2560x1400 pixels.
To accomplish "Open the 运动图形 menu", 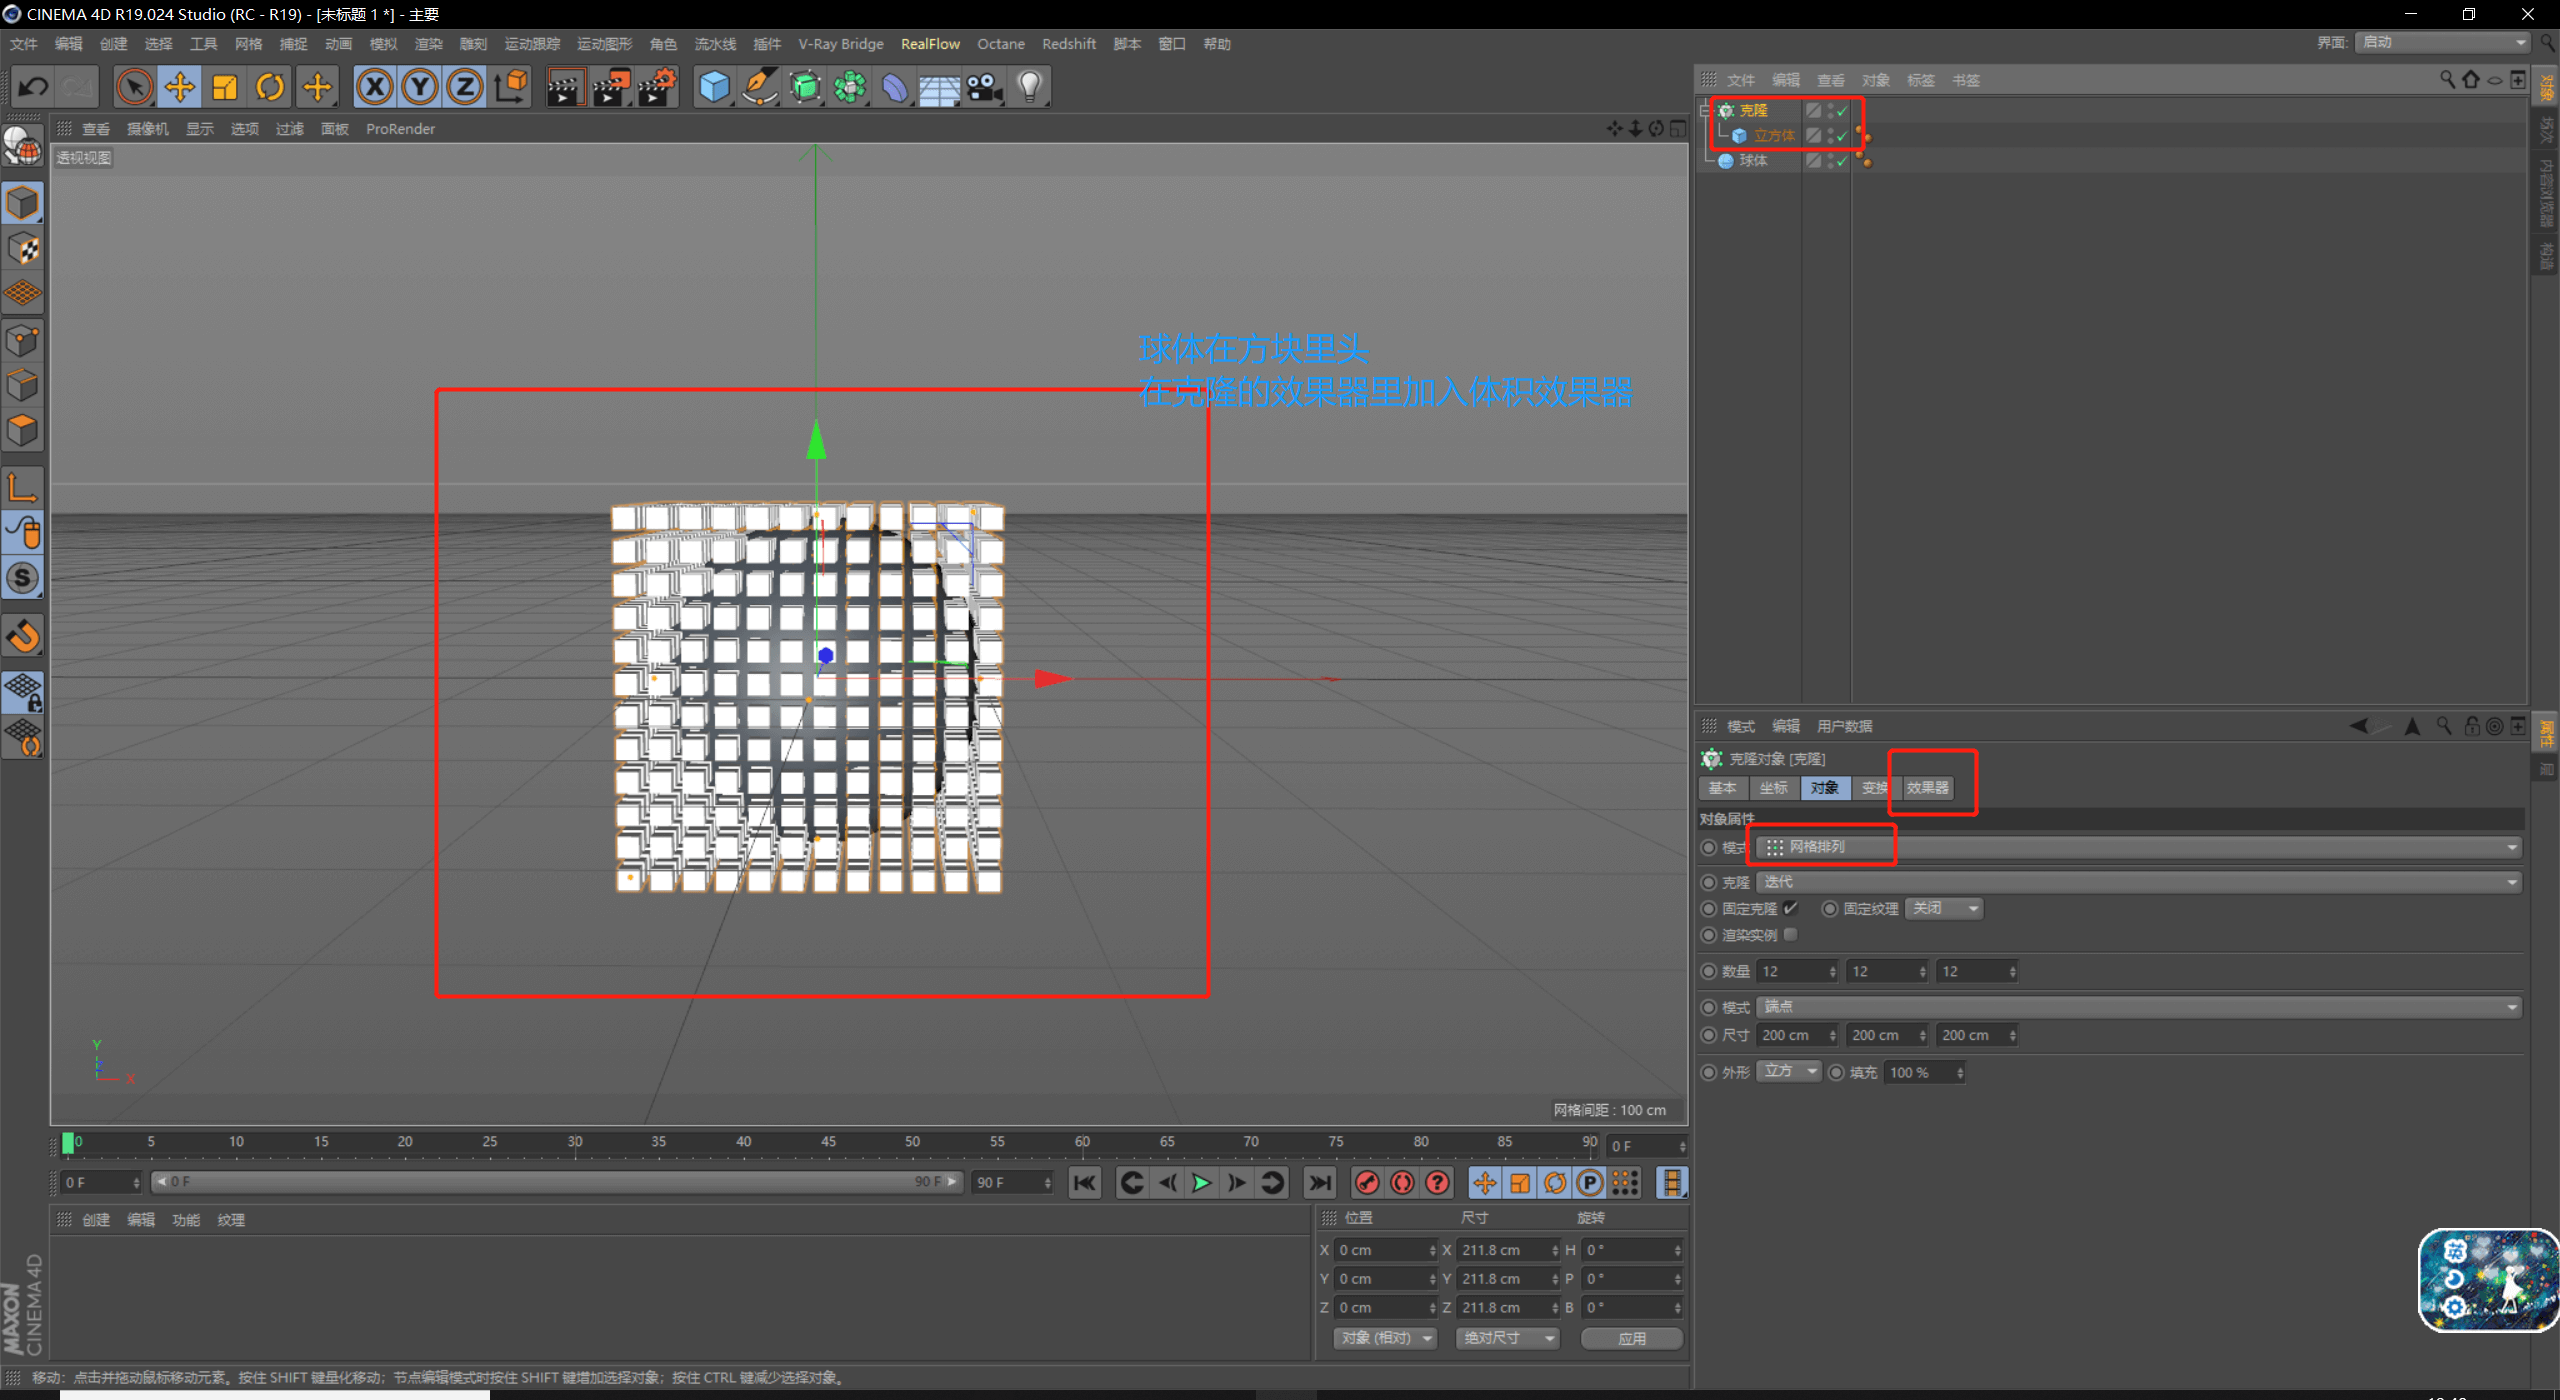I will coord(604,44).
